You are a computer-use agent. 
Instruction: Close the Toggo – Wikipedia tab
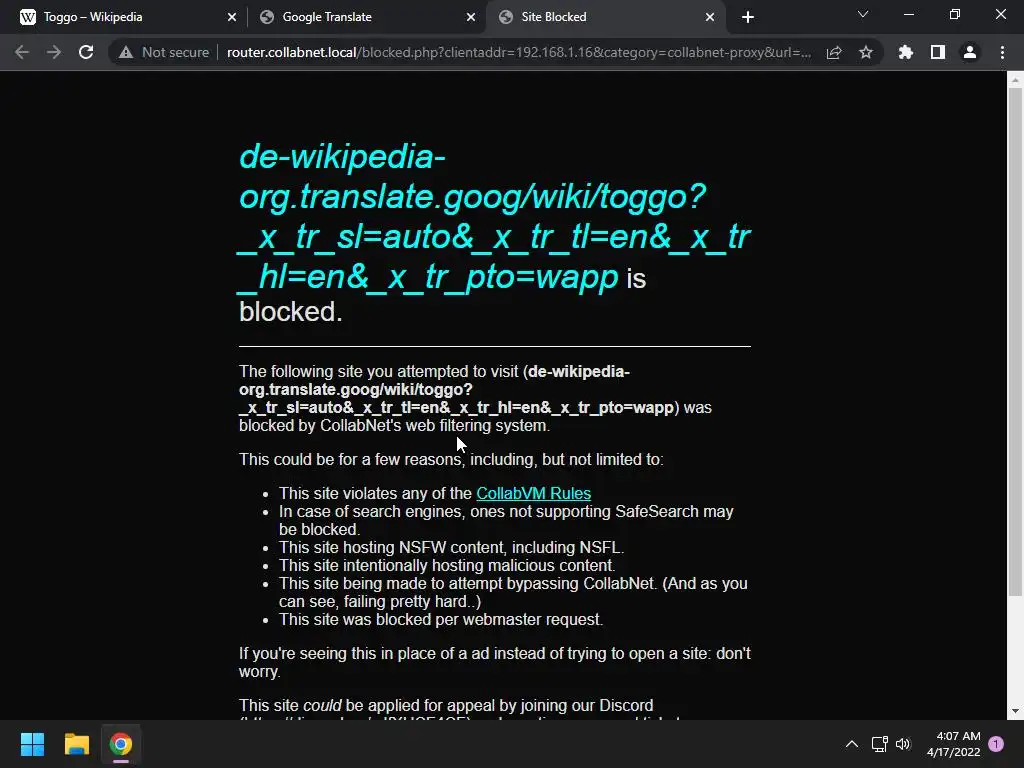click(x=232, y=17)
